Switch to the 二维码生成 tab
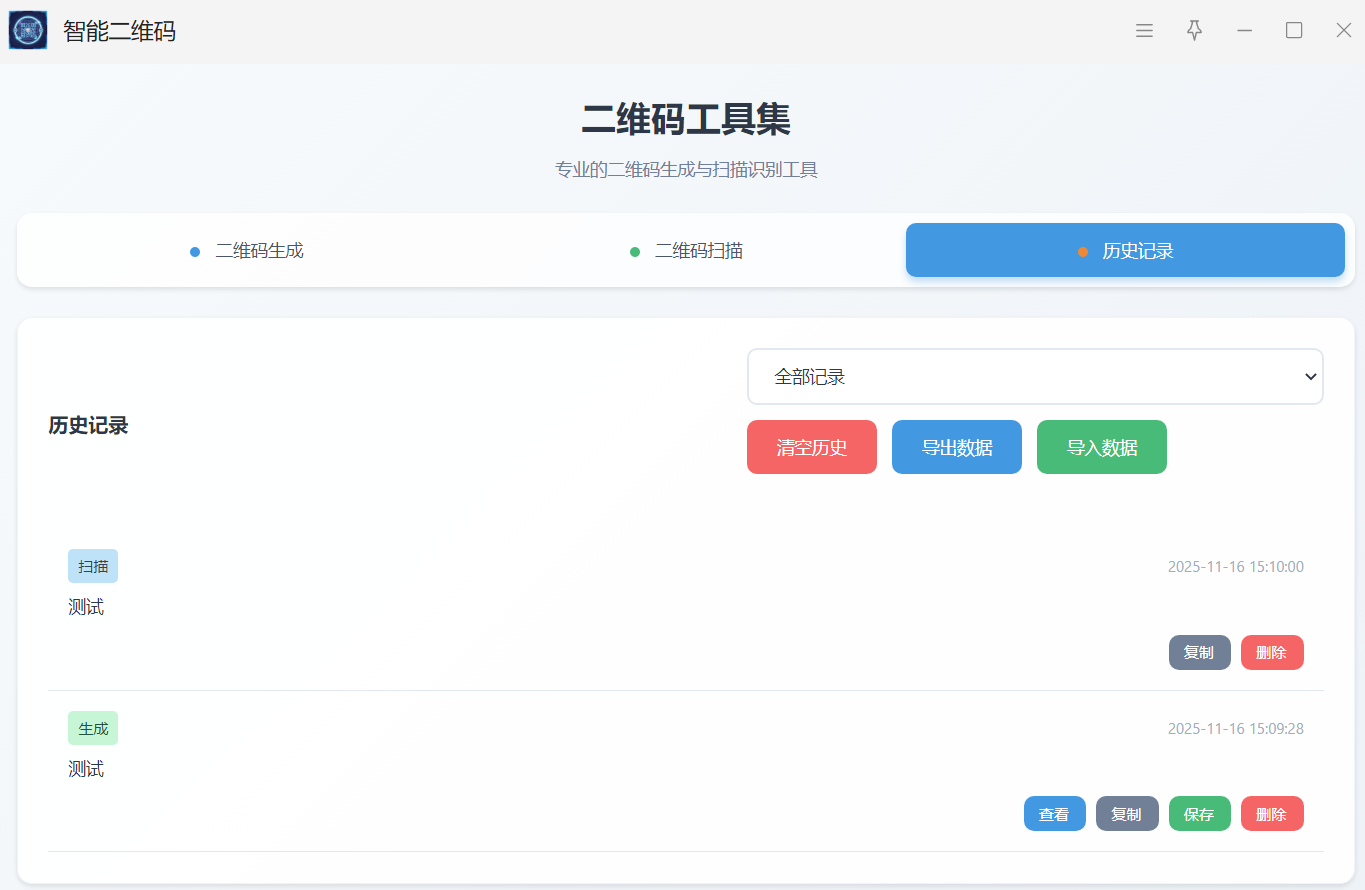 [x=246, y=251]
